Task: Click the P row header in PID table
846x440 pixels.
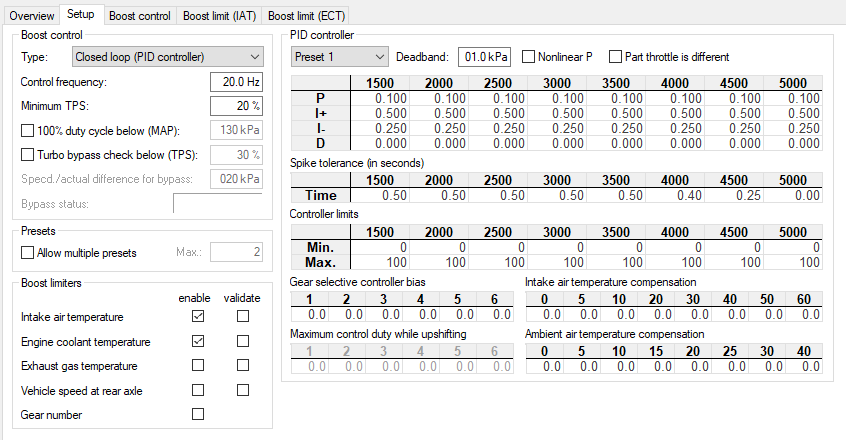Action: [x=320, y=98]
